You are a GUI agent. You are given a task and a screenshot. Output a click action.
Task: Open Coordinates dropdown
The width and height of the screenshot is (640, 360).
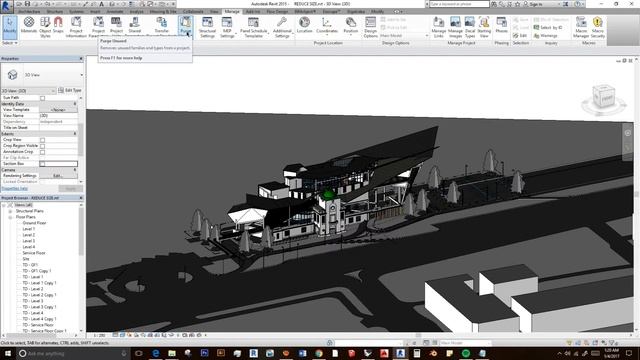[x=327, y=27]
